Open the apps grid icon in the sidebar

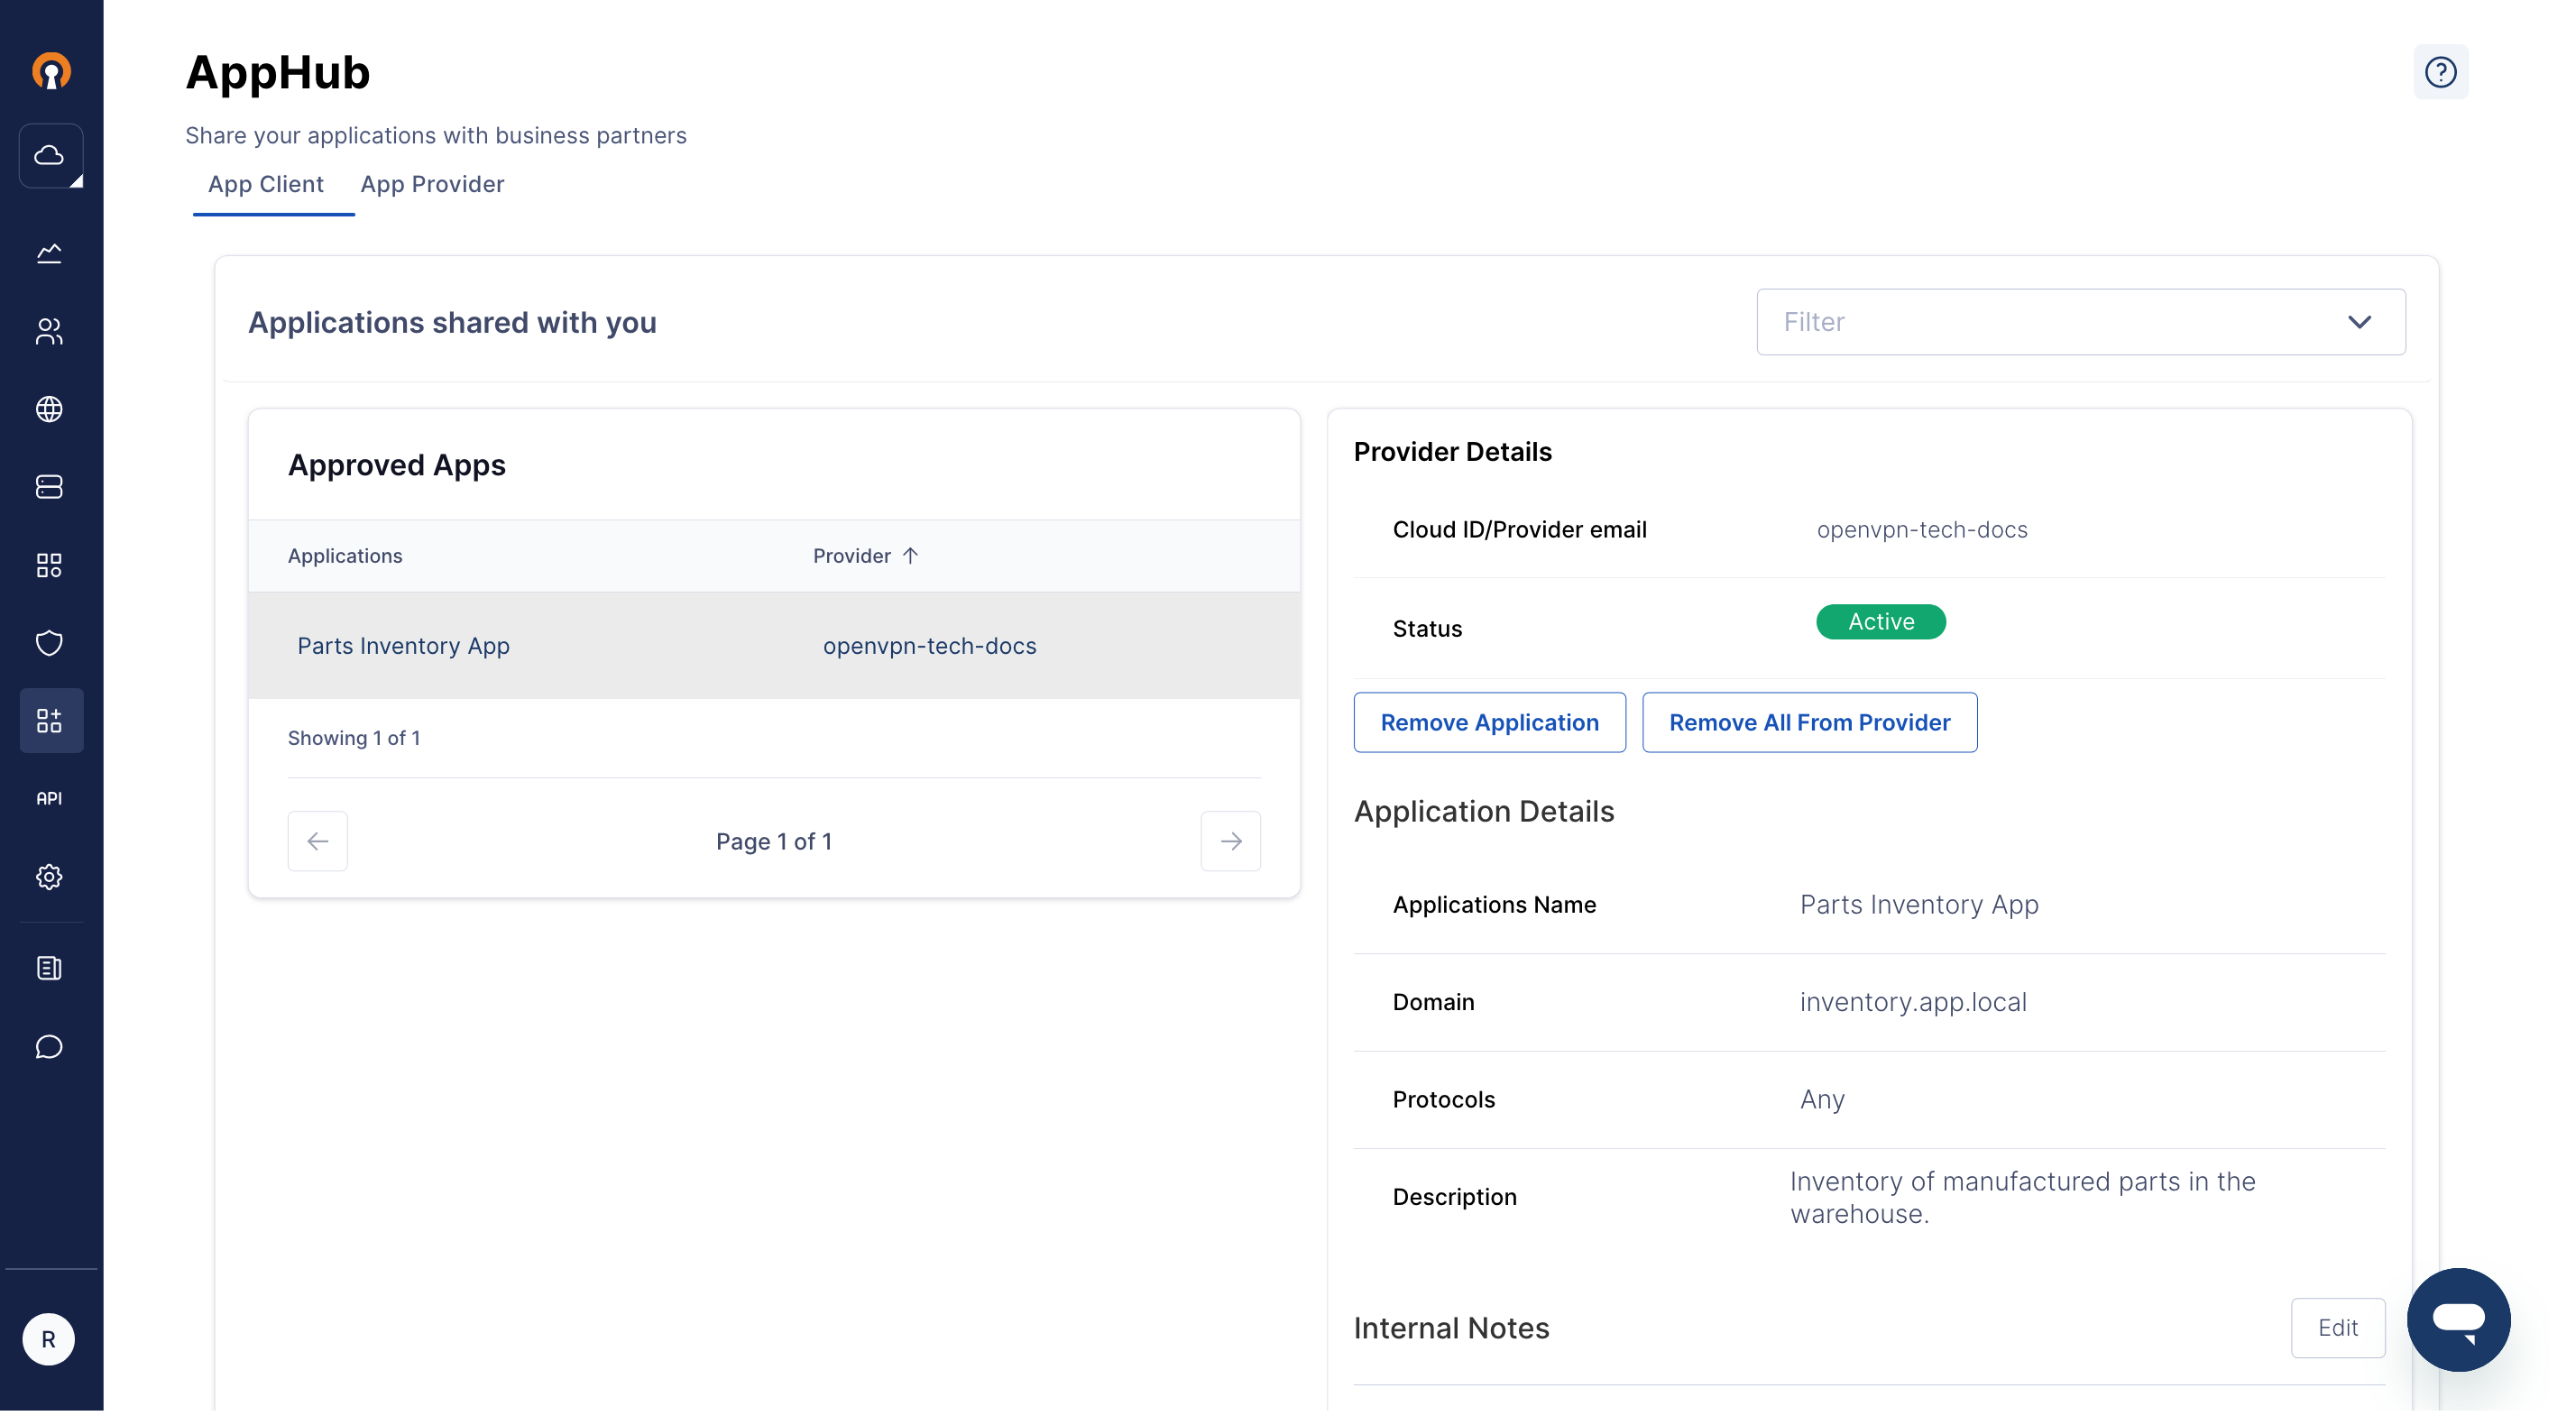[49, 565]
